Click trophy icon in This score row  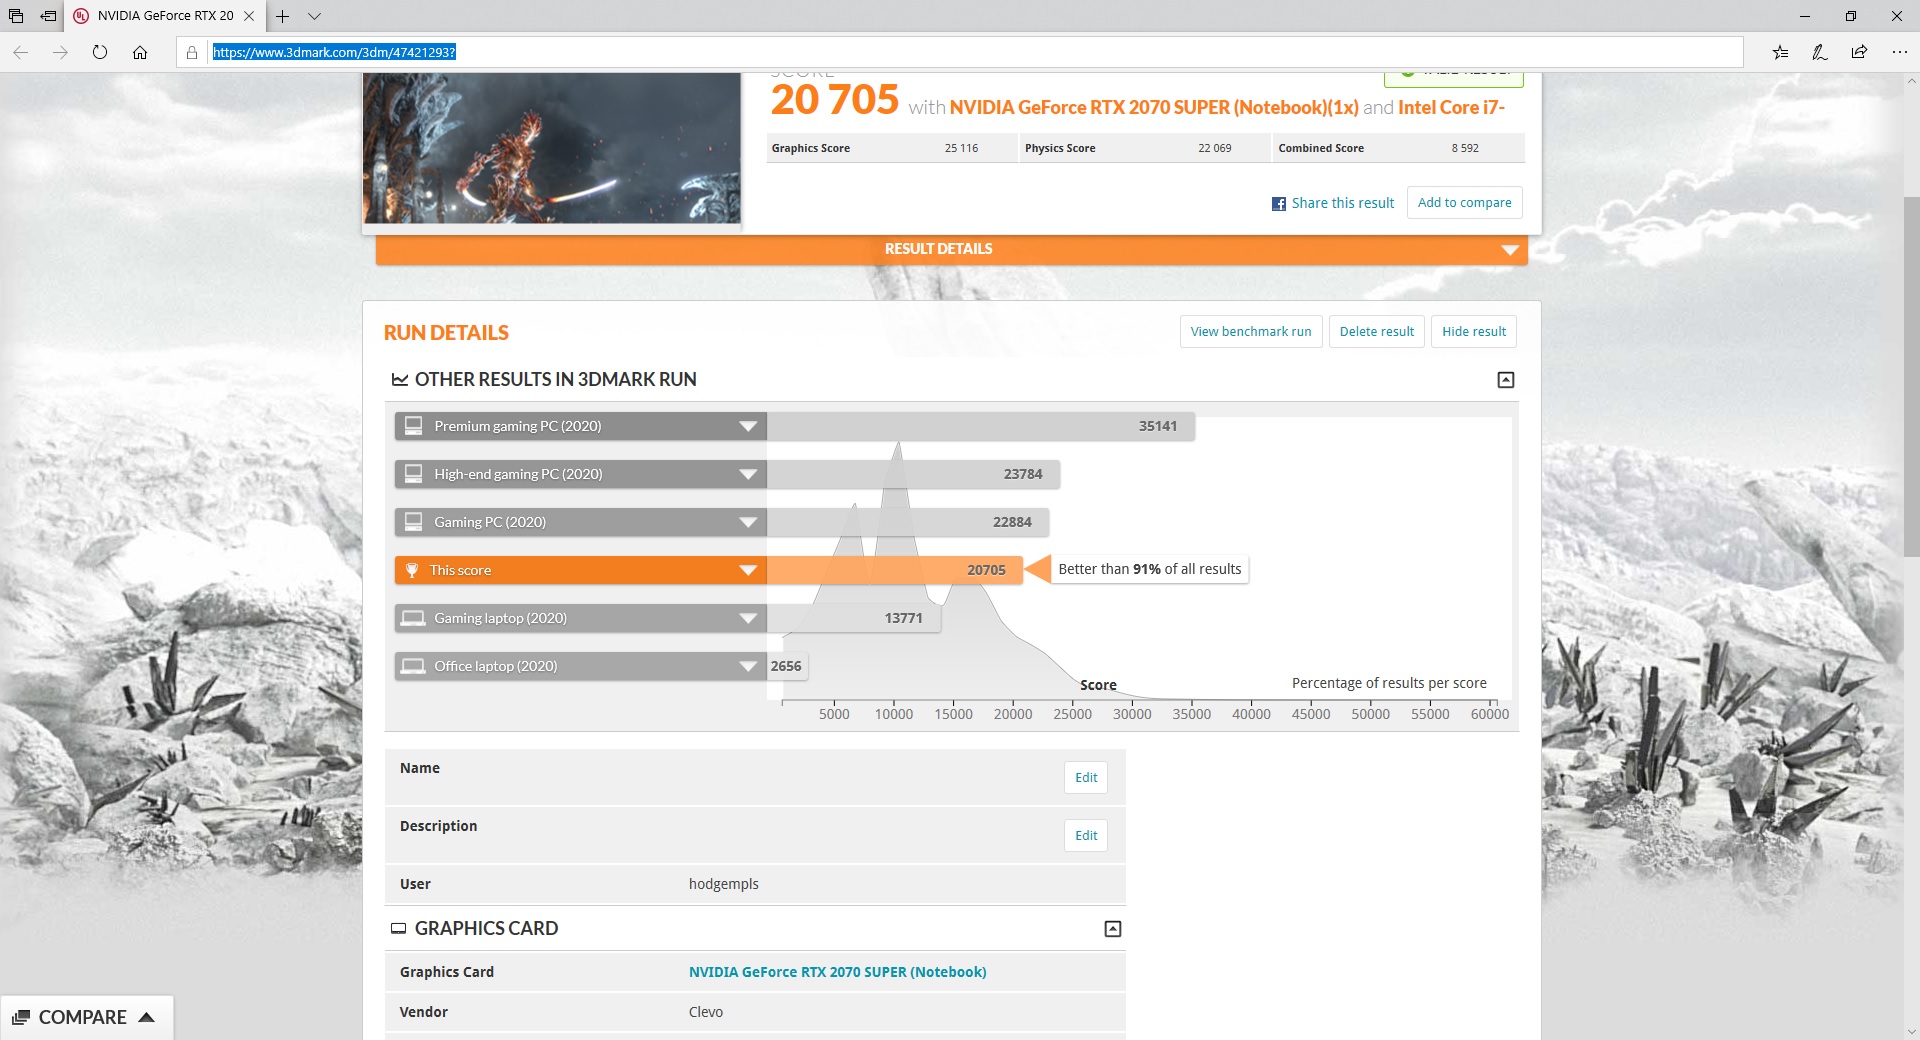coord(412,570)
